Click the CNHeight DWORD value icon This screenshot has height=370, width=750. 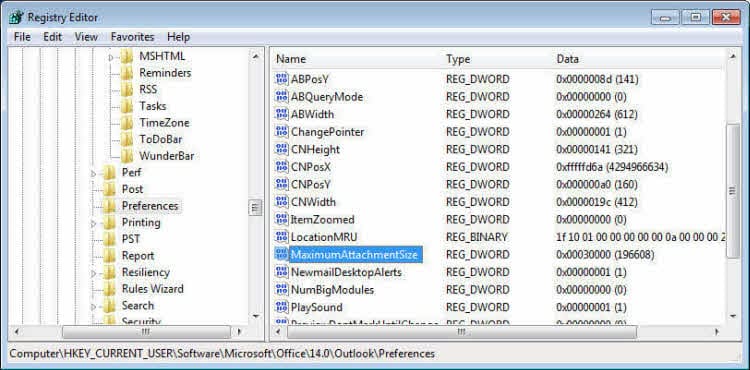click(x=282, y=149)
